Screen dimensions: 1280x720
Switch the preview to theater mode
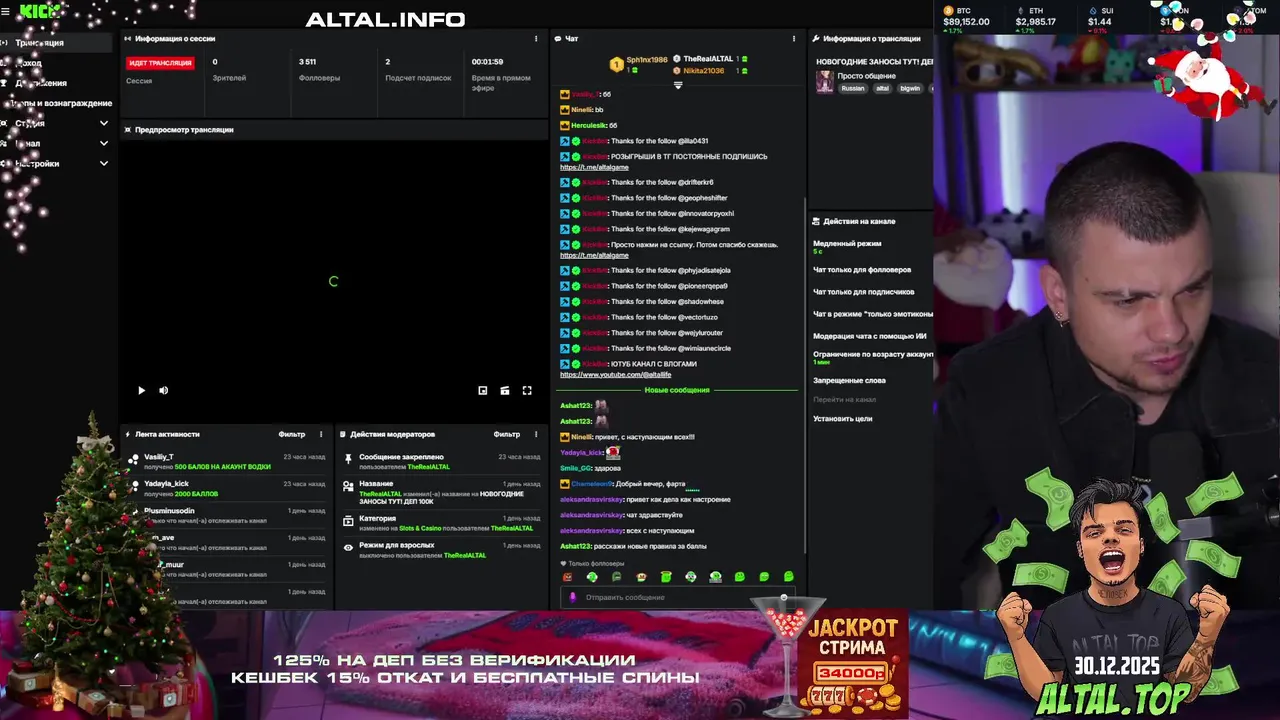click(x=505, y=391)
